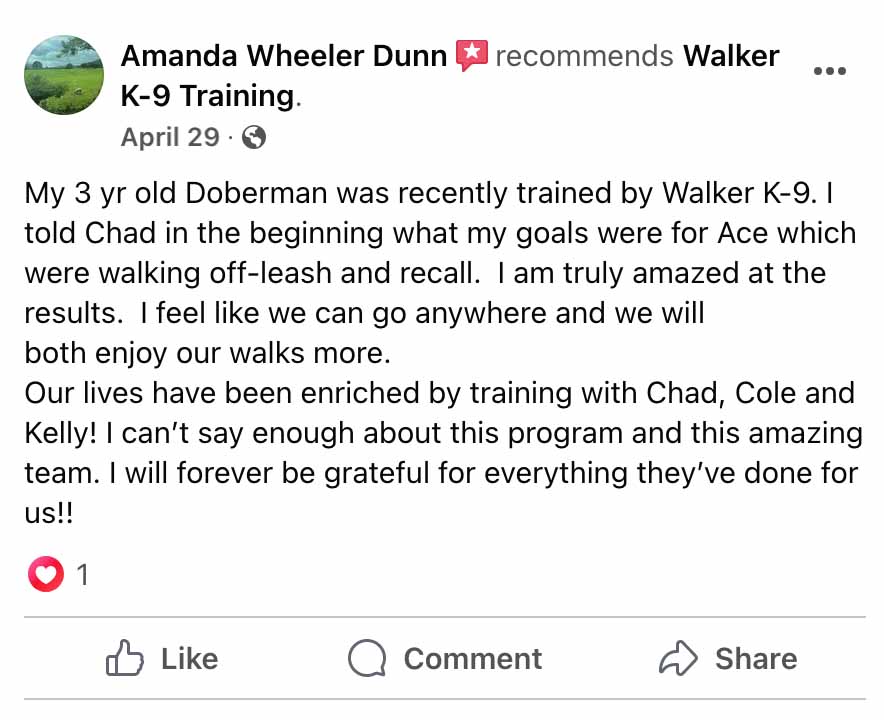Open the three-dot post options menu
Image resolution: width=884 pixels, height=720 pixels.
pos(830,71)
